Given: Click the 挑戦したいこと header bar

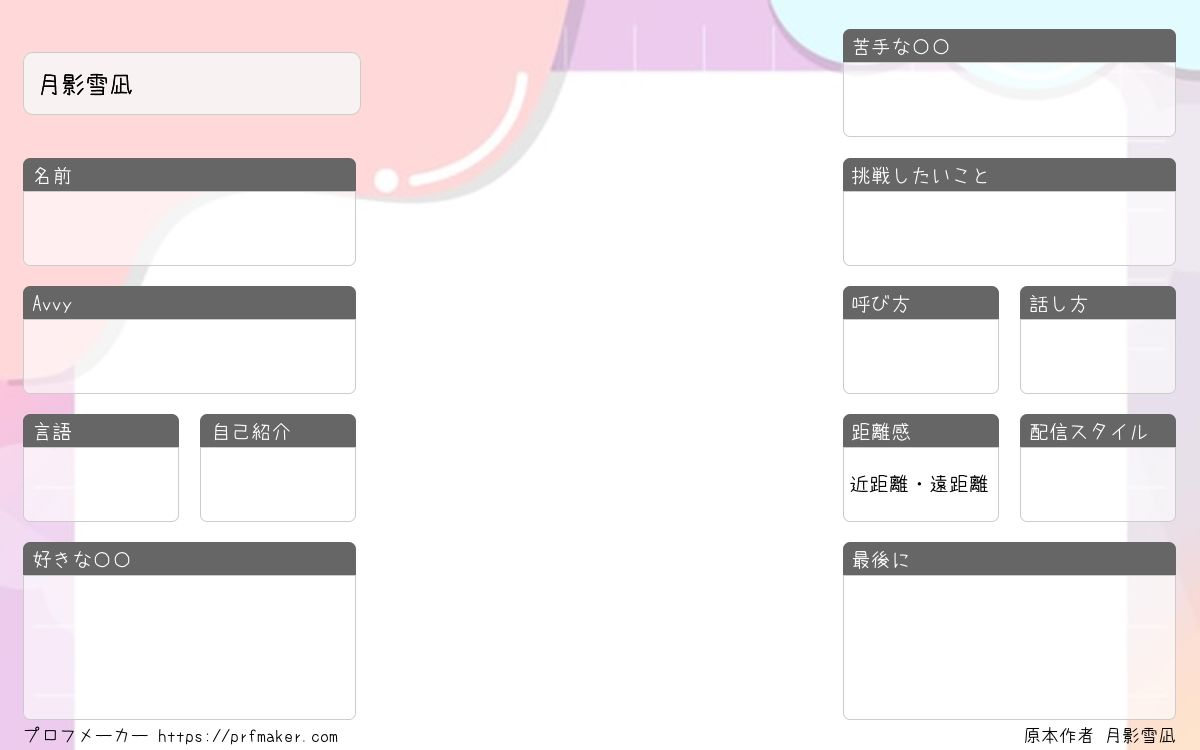Looking at the screenshot, I should click(x=1009, y=175).
